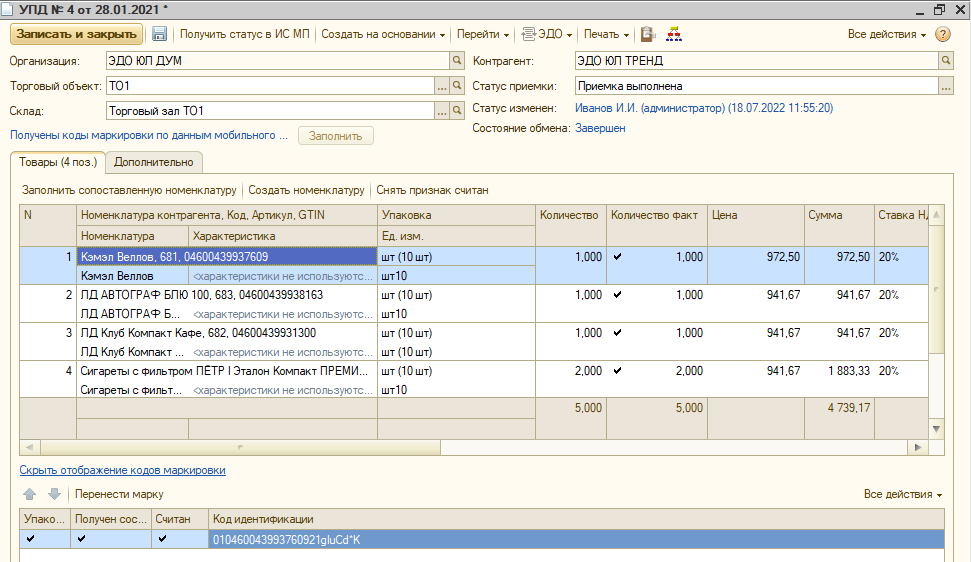Click Сумма cell 1 883,33
This screenshot has width=971, height=562.
(x=839, y=371)
